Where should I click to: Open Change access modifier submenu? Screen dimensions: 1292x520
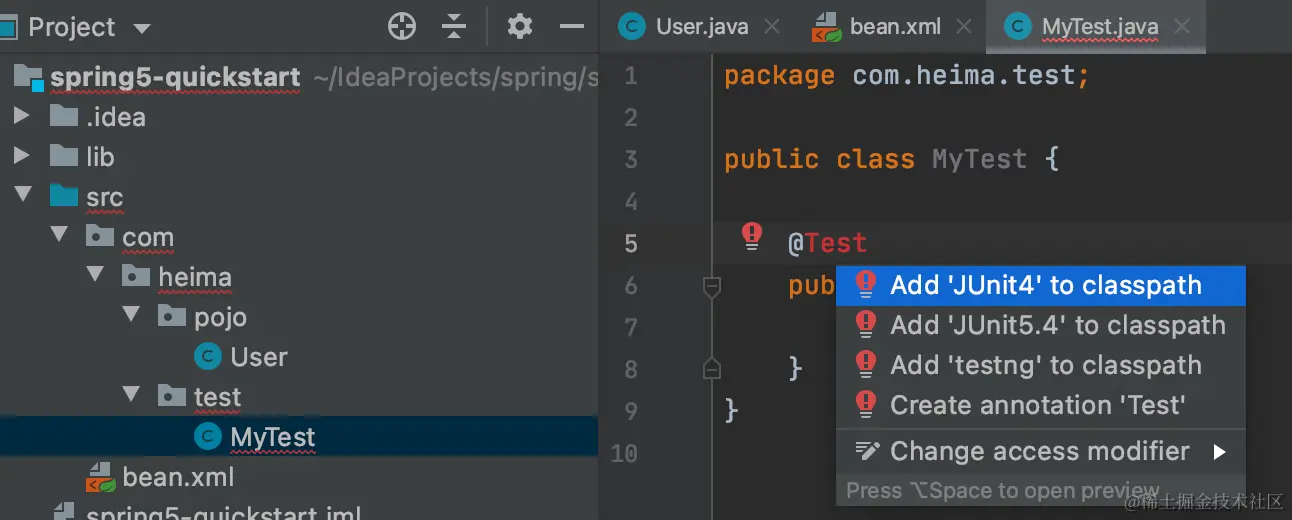point(1040,451)
